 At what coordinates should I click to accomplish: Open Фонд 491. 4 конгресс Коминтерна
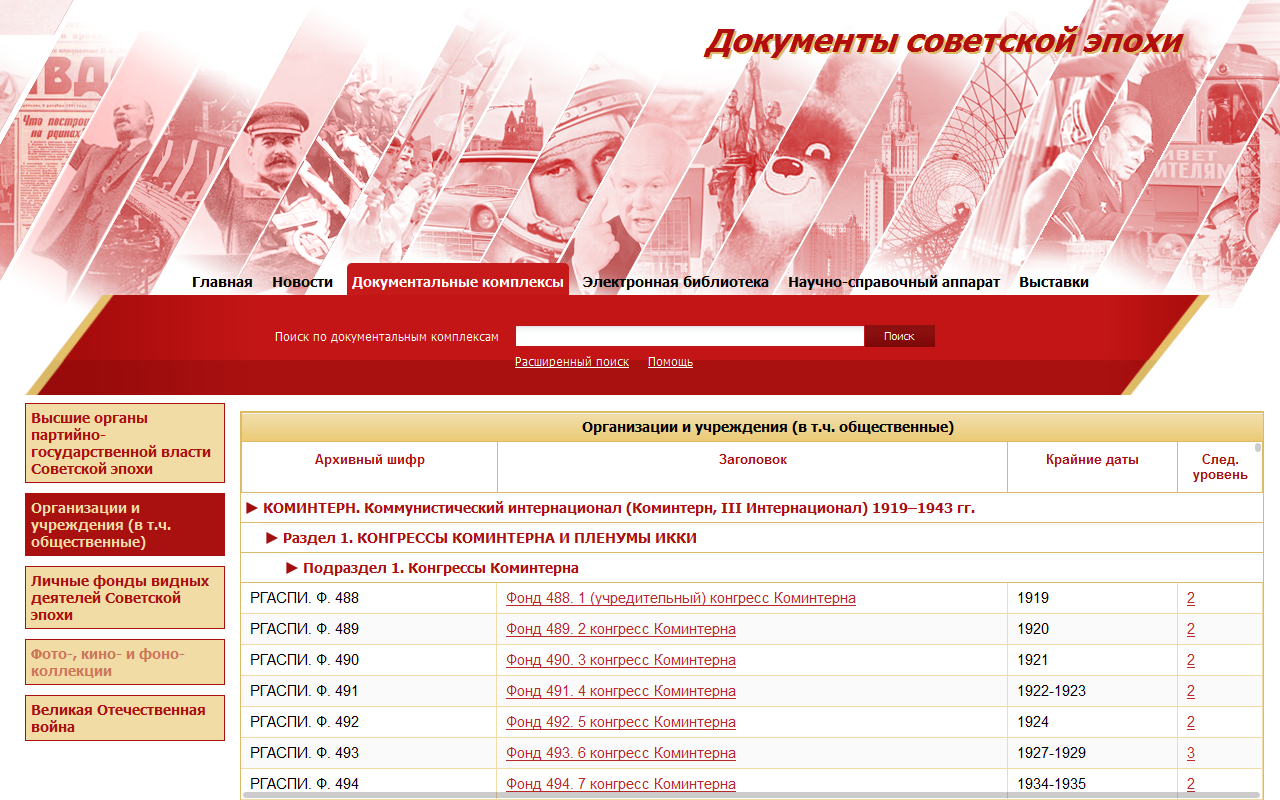coord(621,691)
